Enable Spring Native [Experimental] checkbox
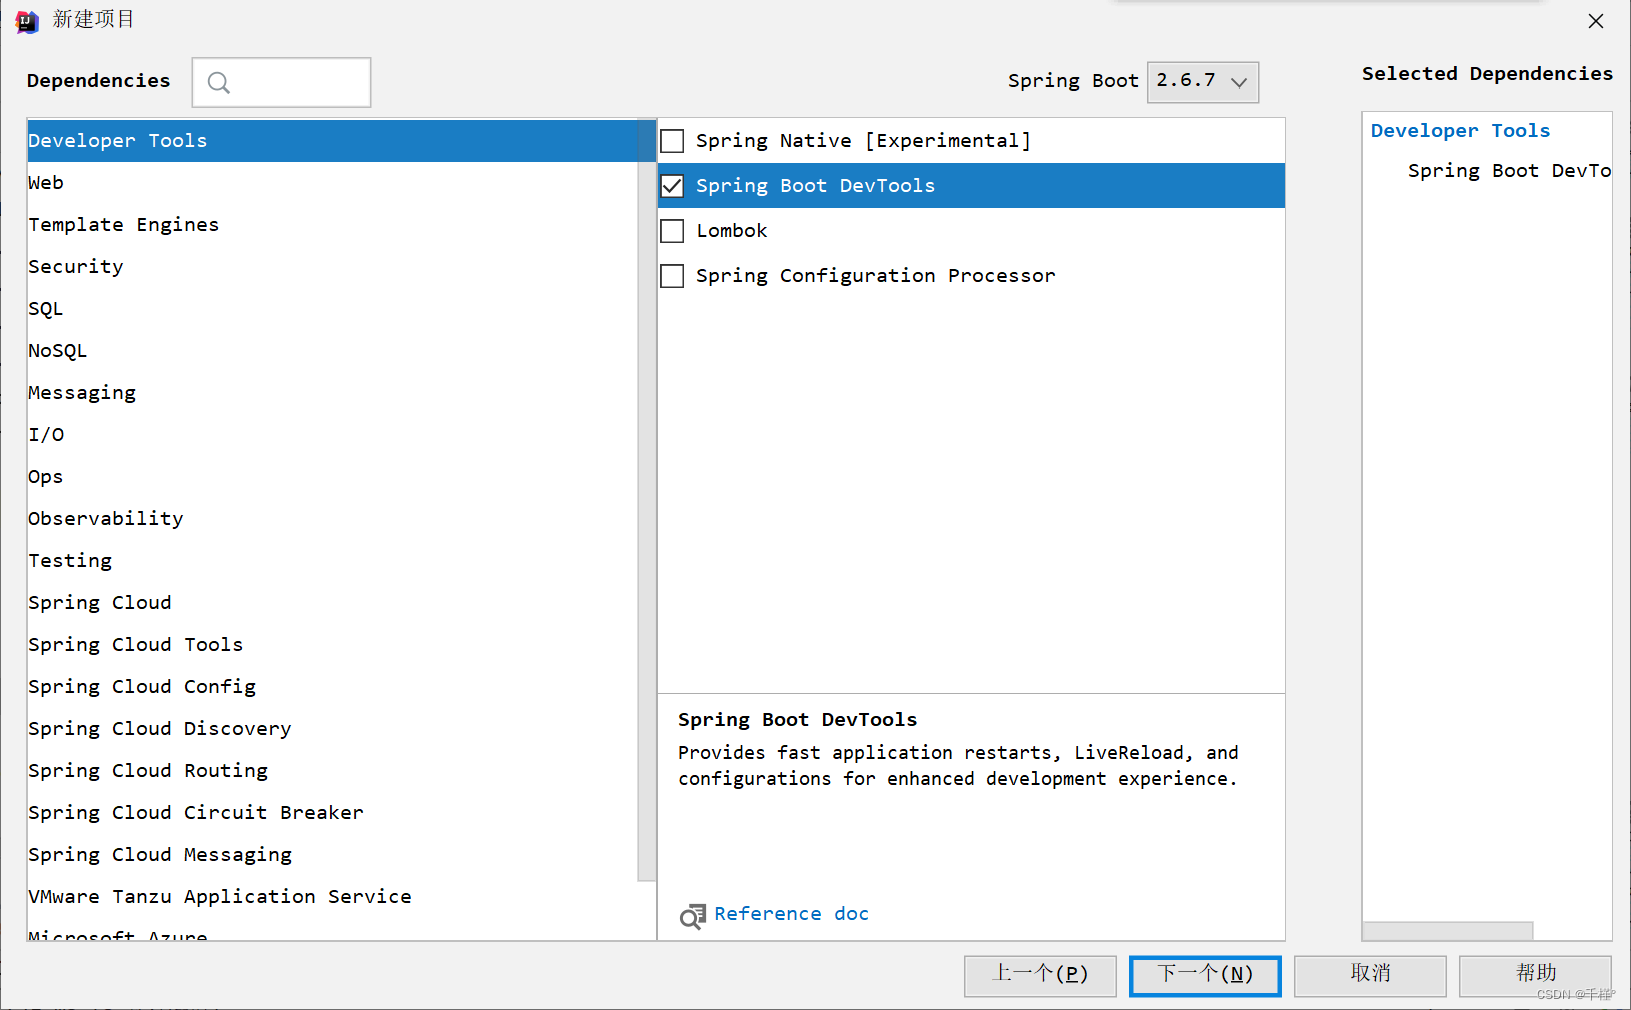This screenshot has width=1631, height=1010. [673, 141]
